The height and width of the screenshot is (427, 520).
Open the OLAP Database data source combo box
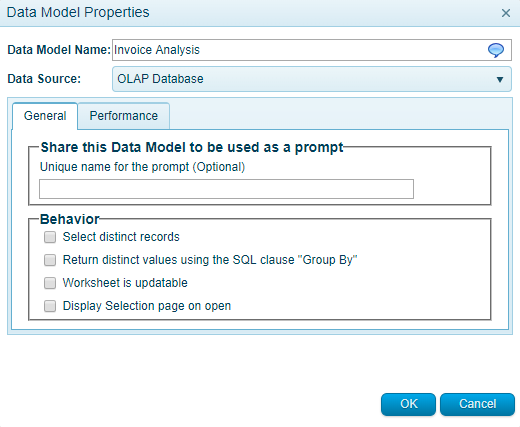coord(312,79)
